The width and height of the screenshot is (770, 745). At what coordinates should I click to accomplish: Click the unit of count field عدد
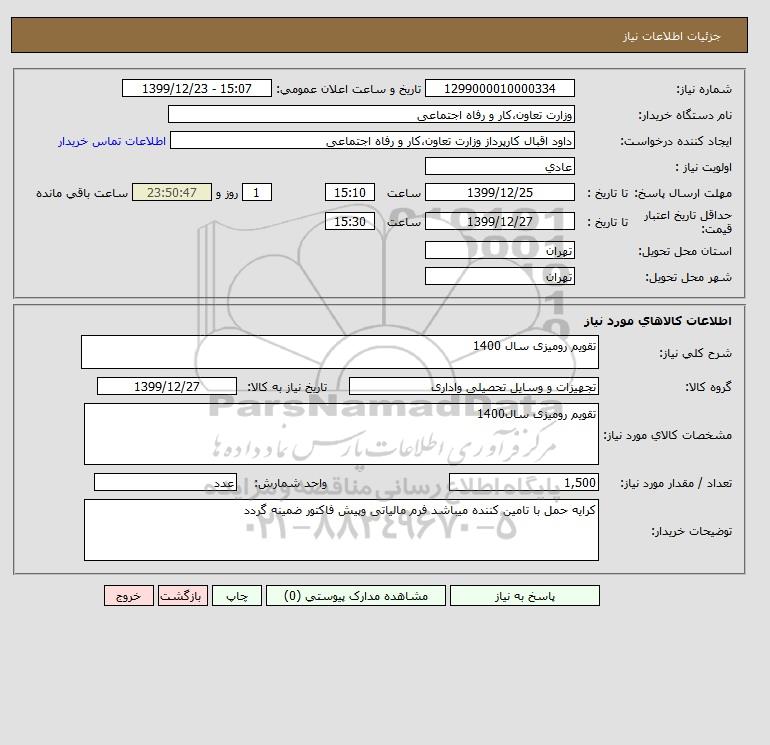click(x=165, y=482)
